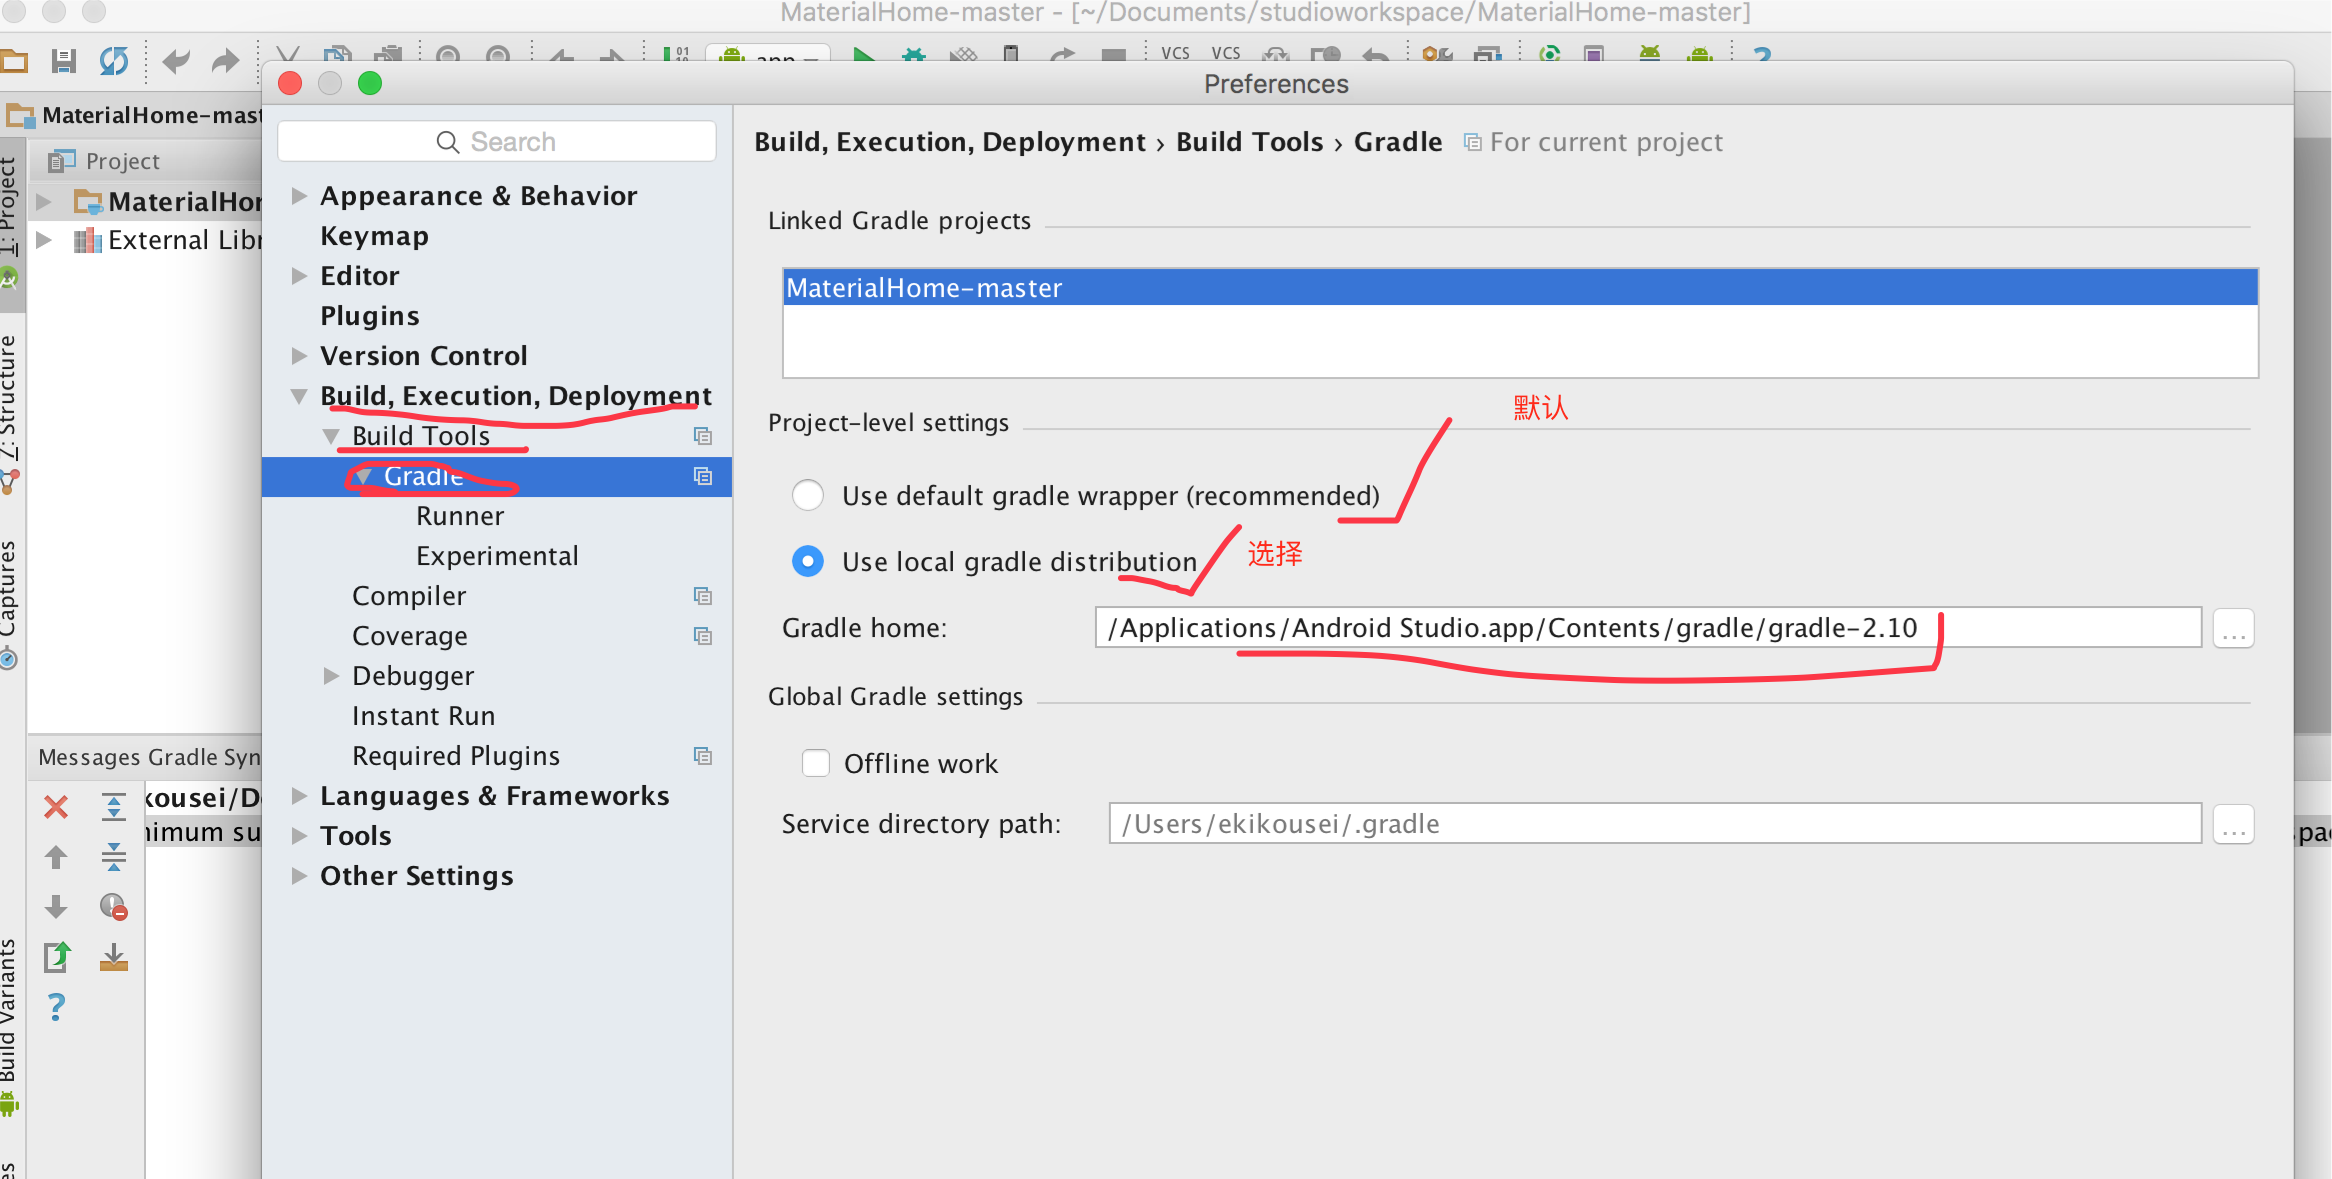The image size is (2332, 1179).
Task: Click the Synchronize refresh icon
Action: click(114, 61)
